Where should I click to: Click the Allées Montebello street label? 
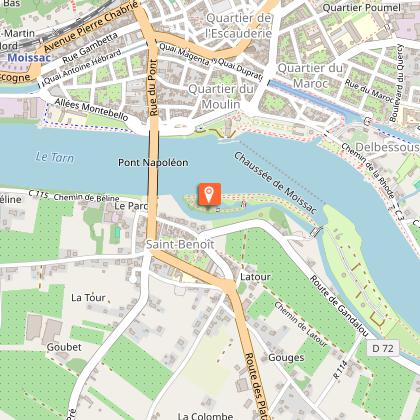[91, 109]
